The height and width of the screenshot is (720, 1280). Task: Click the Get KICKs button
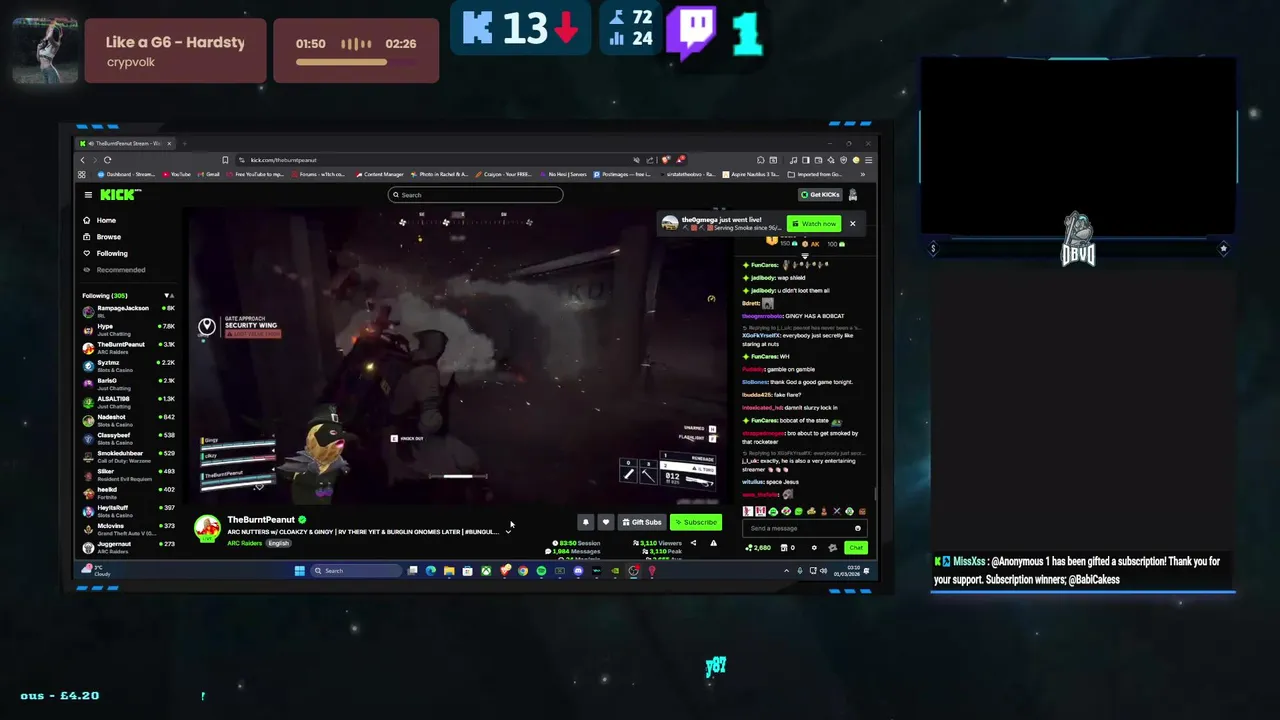coord(820,195)
